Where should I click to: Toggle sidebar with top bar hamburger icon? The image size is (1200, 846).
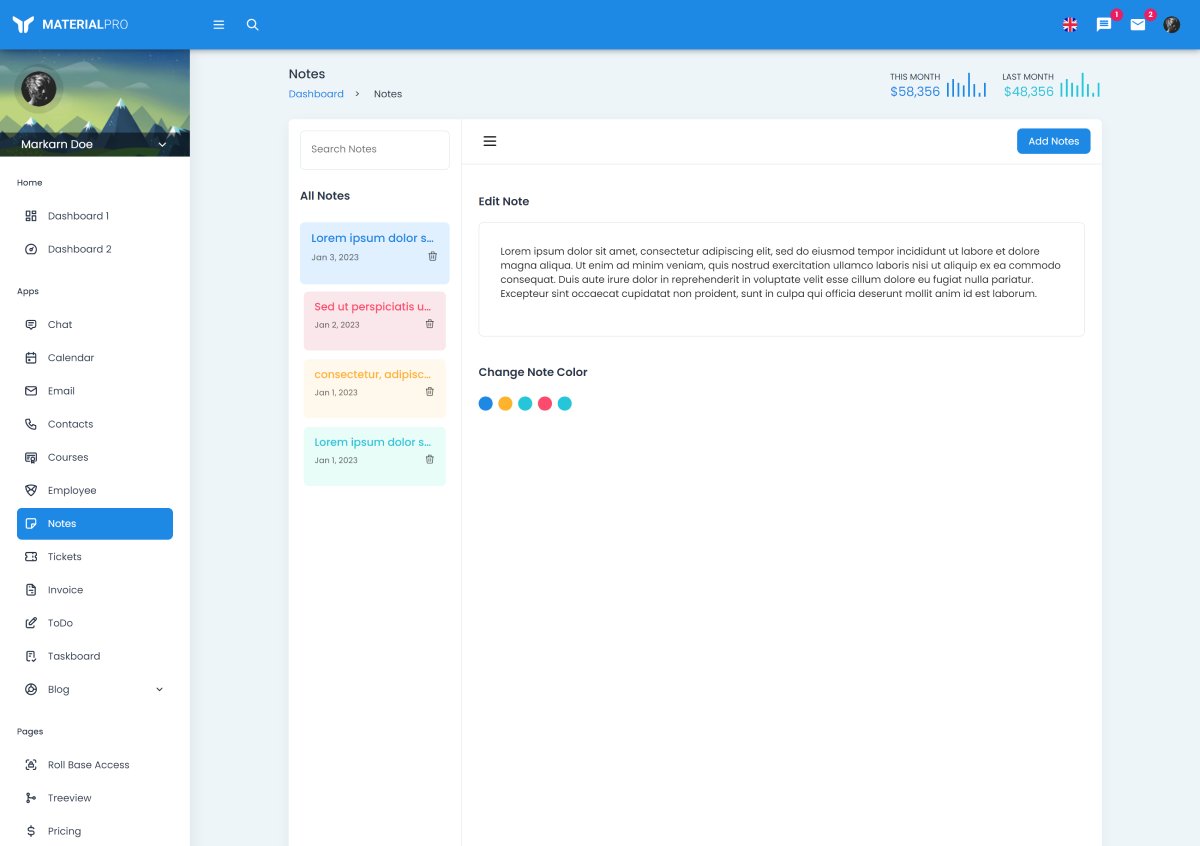[219, 25]
